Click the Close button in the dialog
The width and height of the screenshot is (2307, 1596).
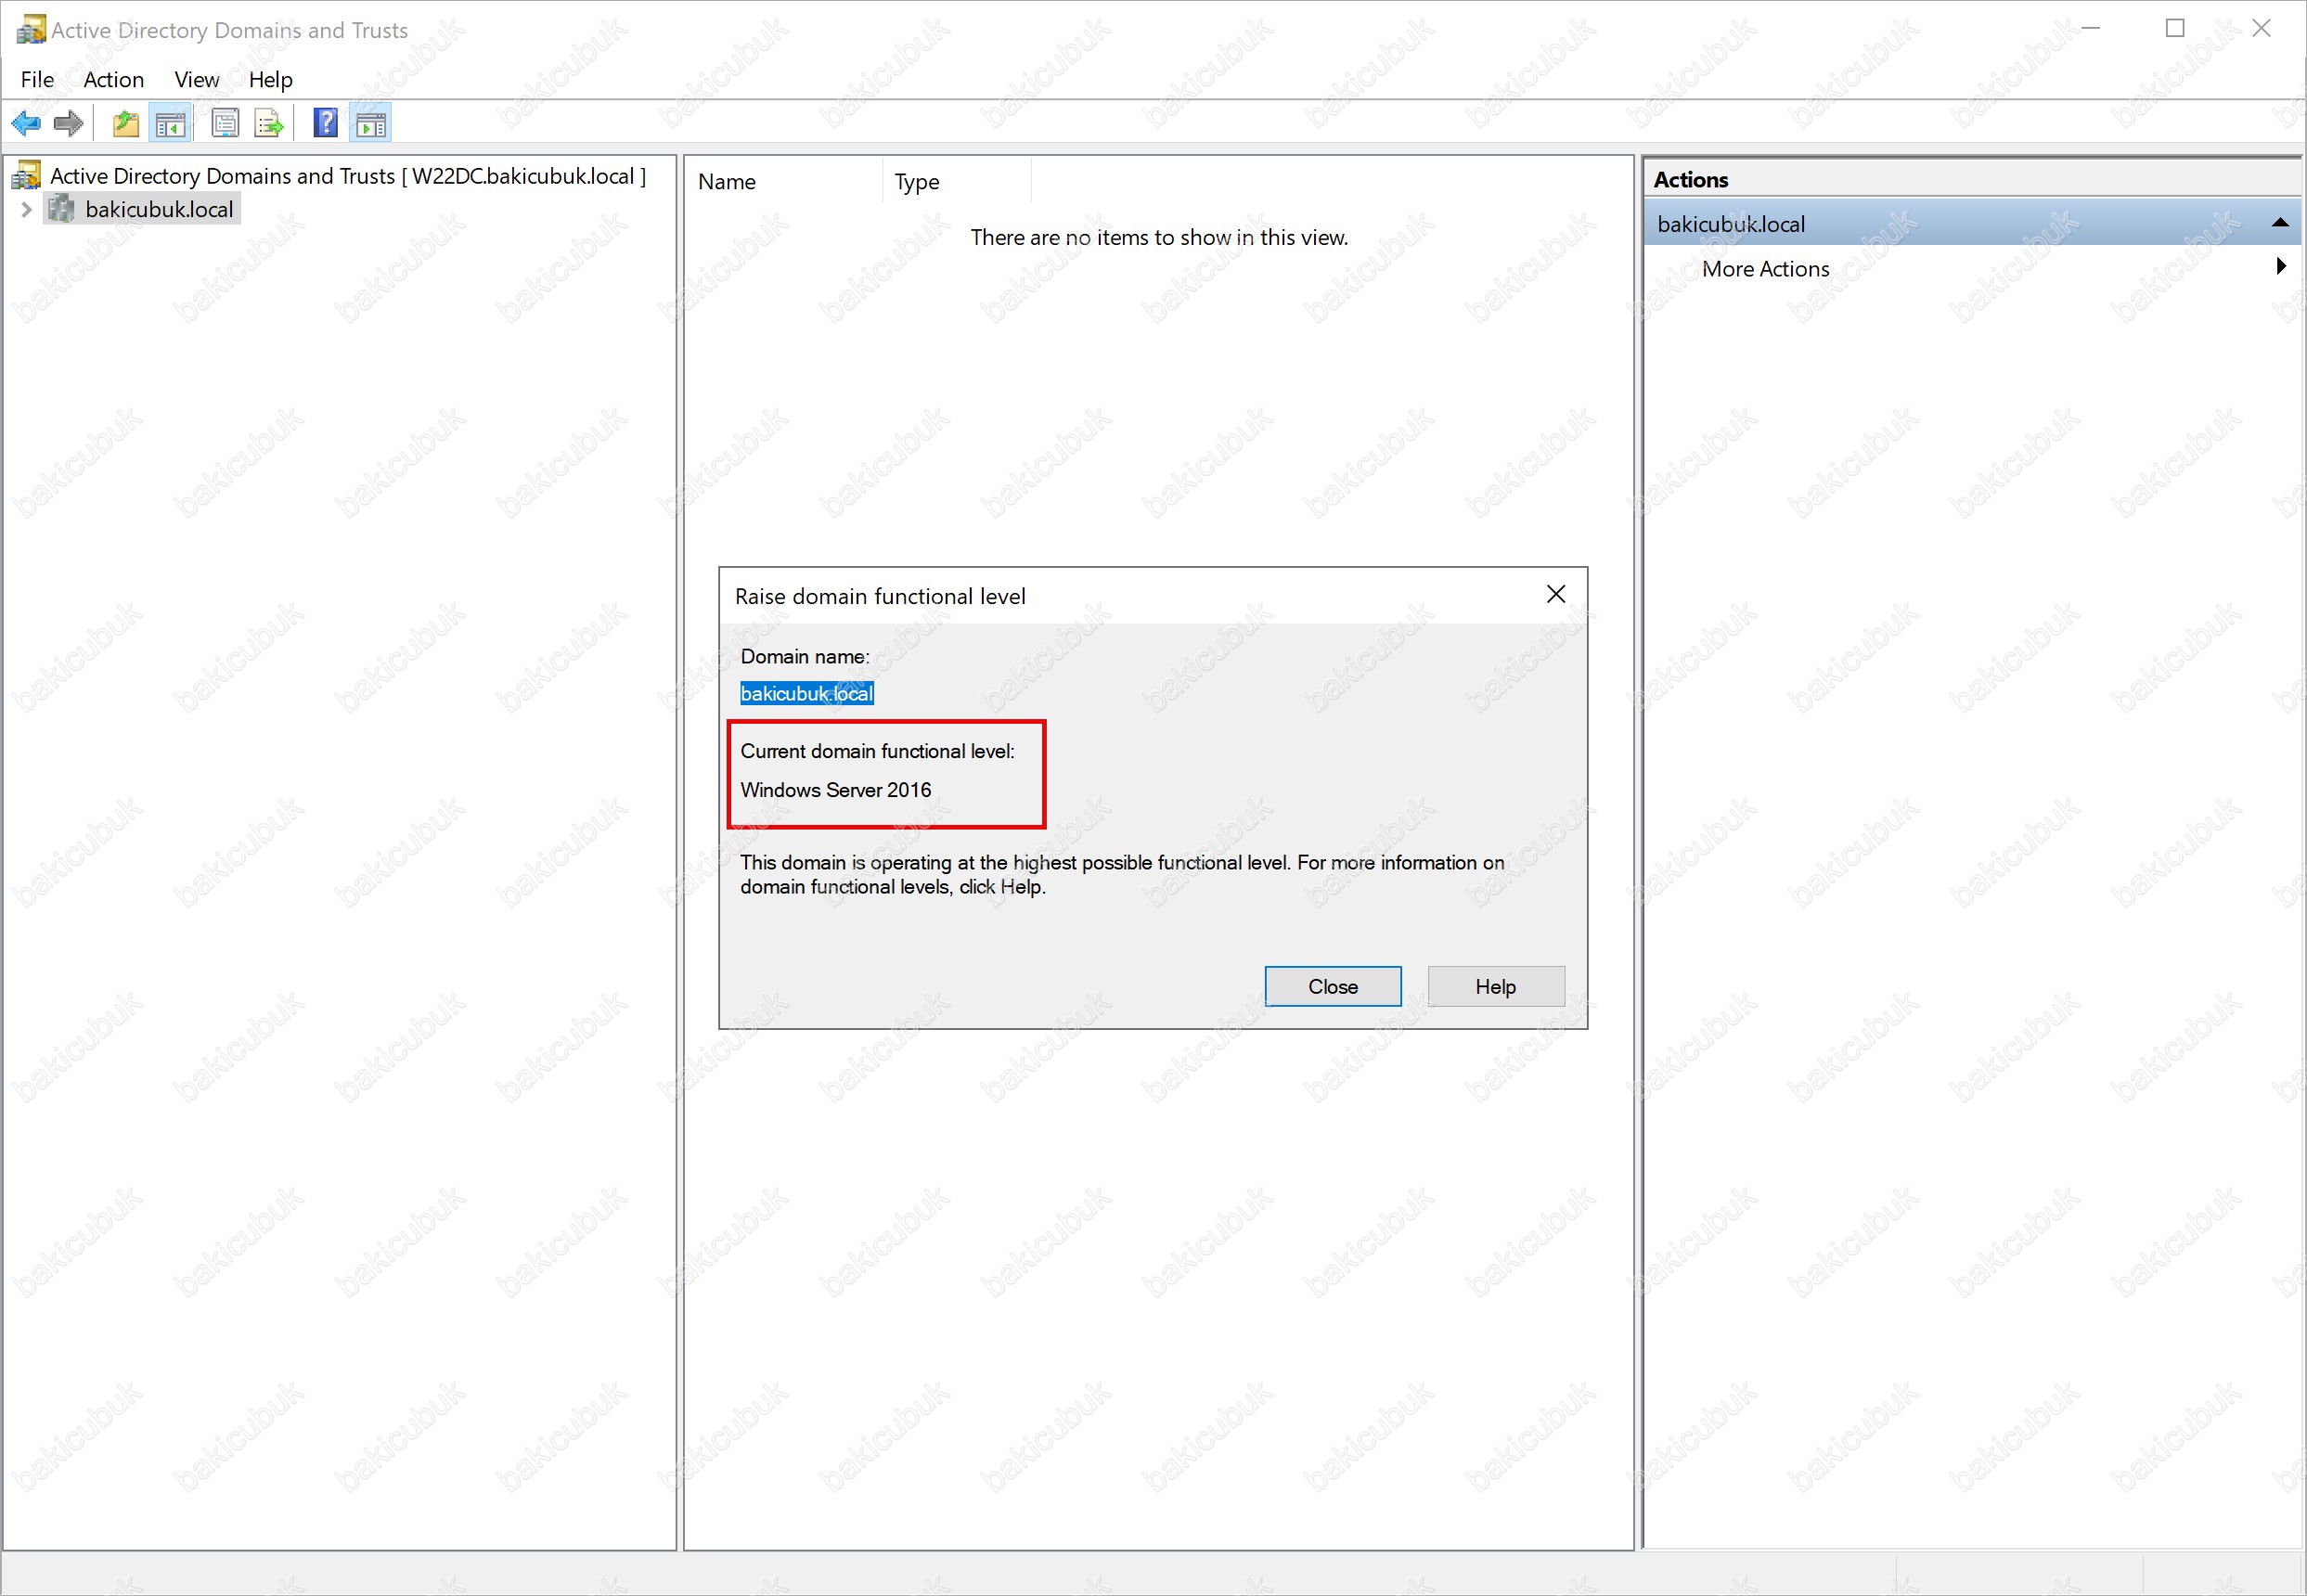coord(1333,986)
